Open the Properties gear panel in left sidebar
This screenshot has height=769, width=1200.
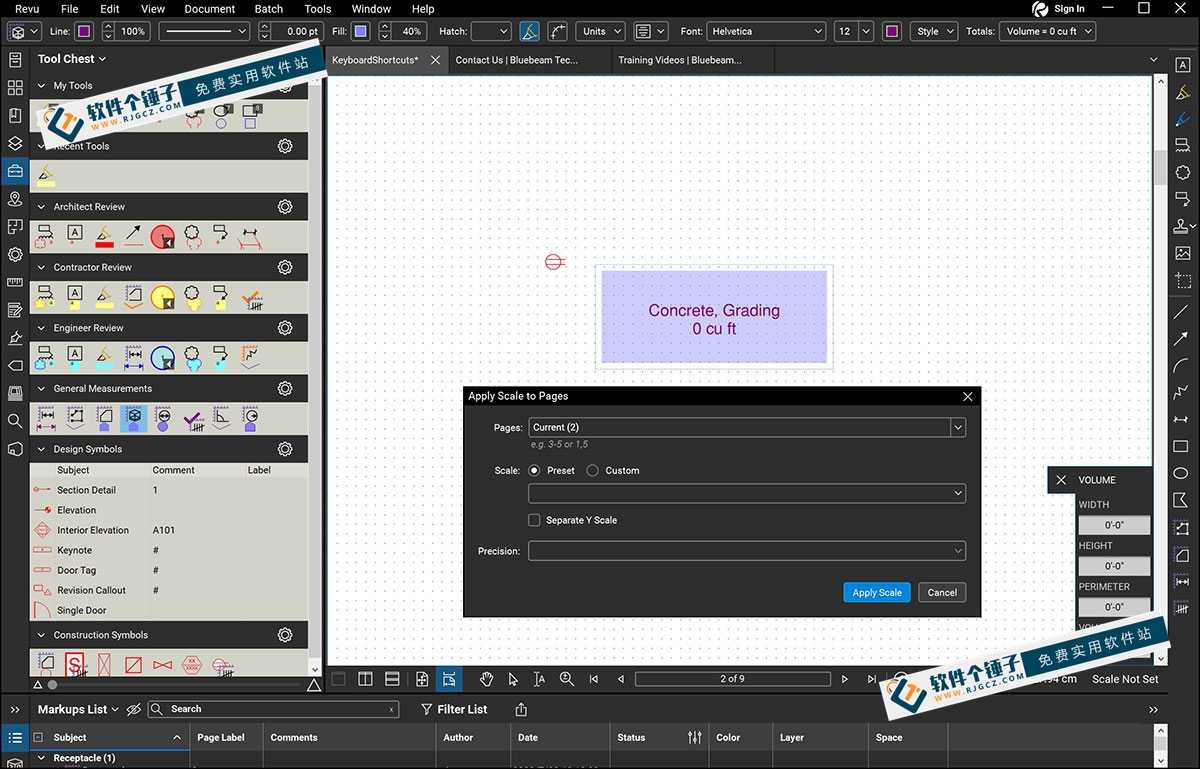click(x=15, y=255)
